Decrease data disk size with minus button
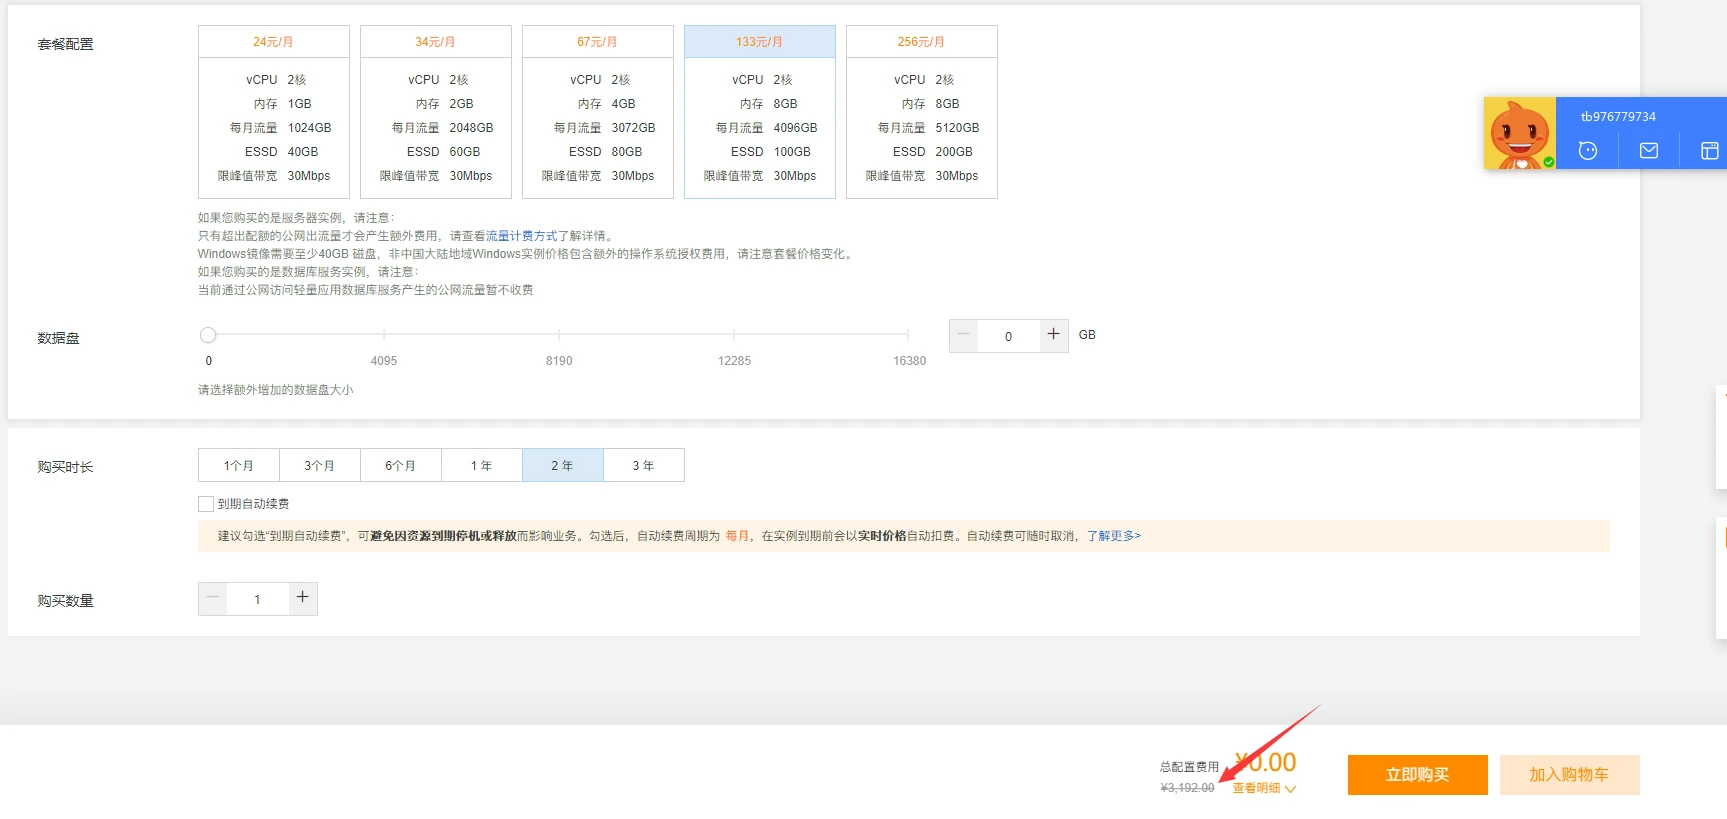 pyautogui.click(x=963, y=335)
